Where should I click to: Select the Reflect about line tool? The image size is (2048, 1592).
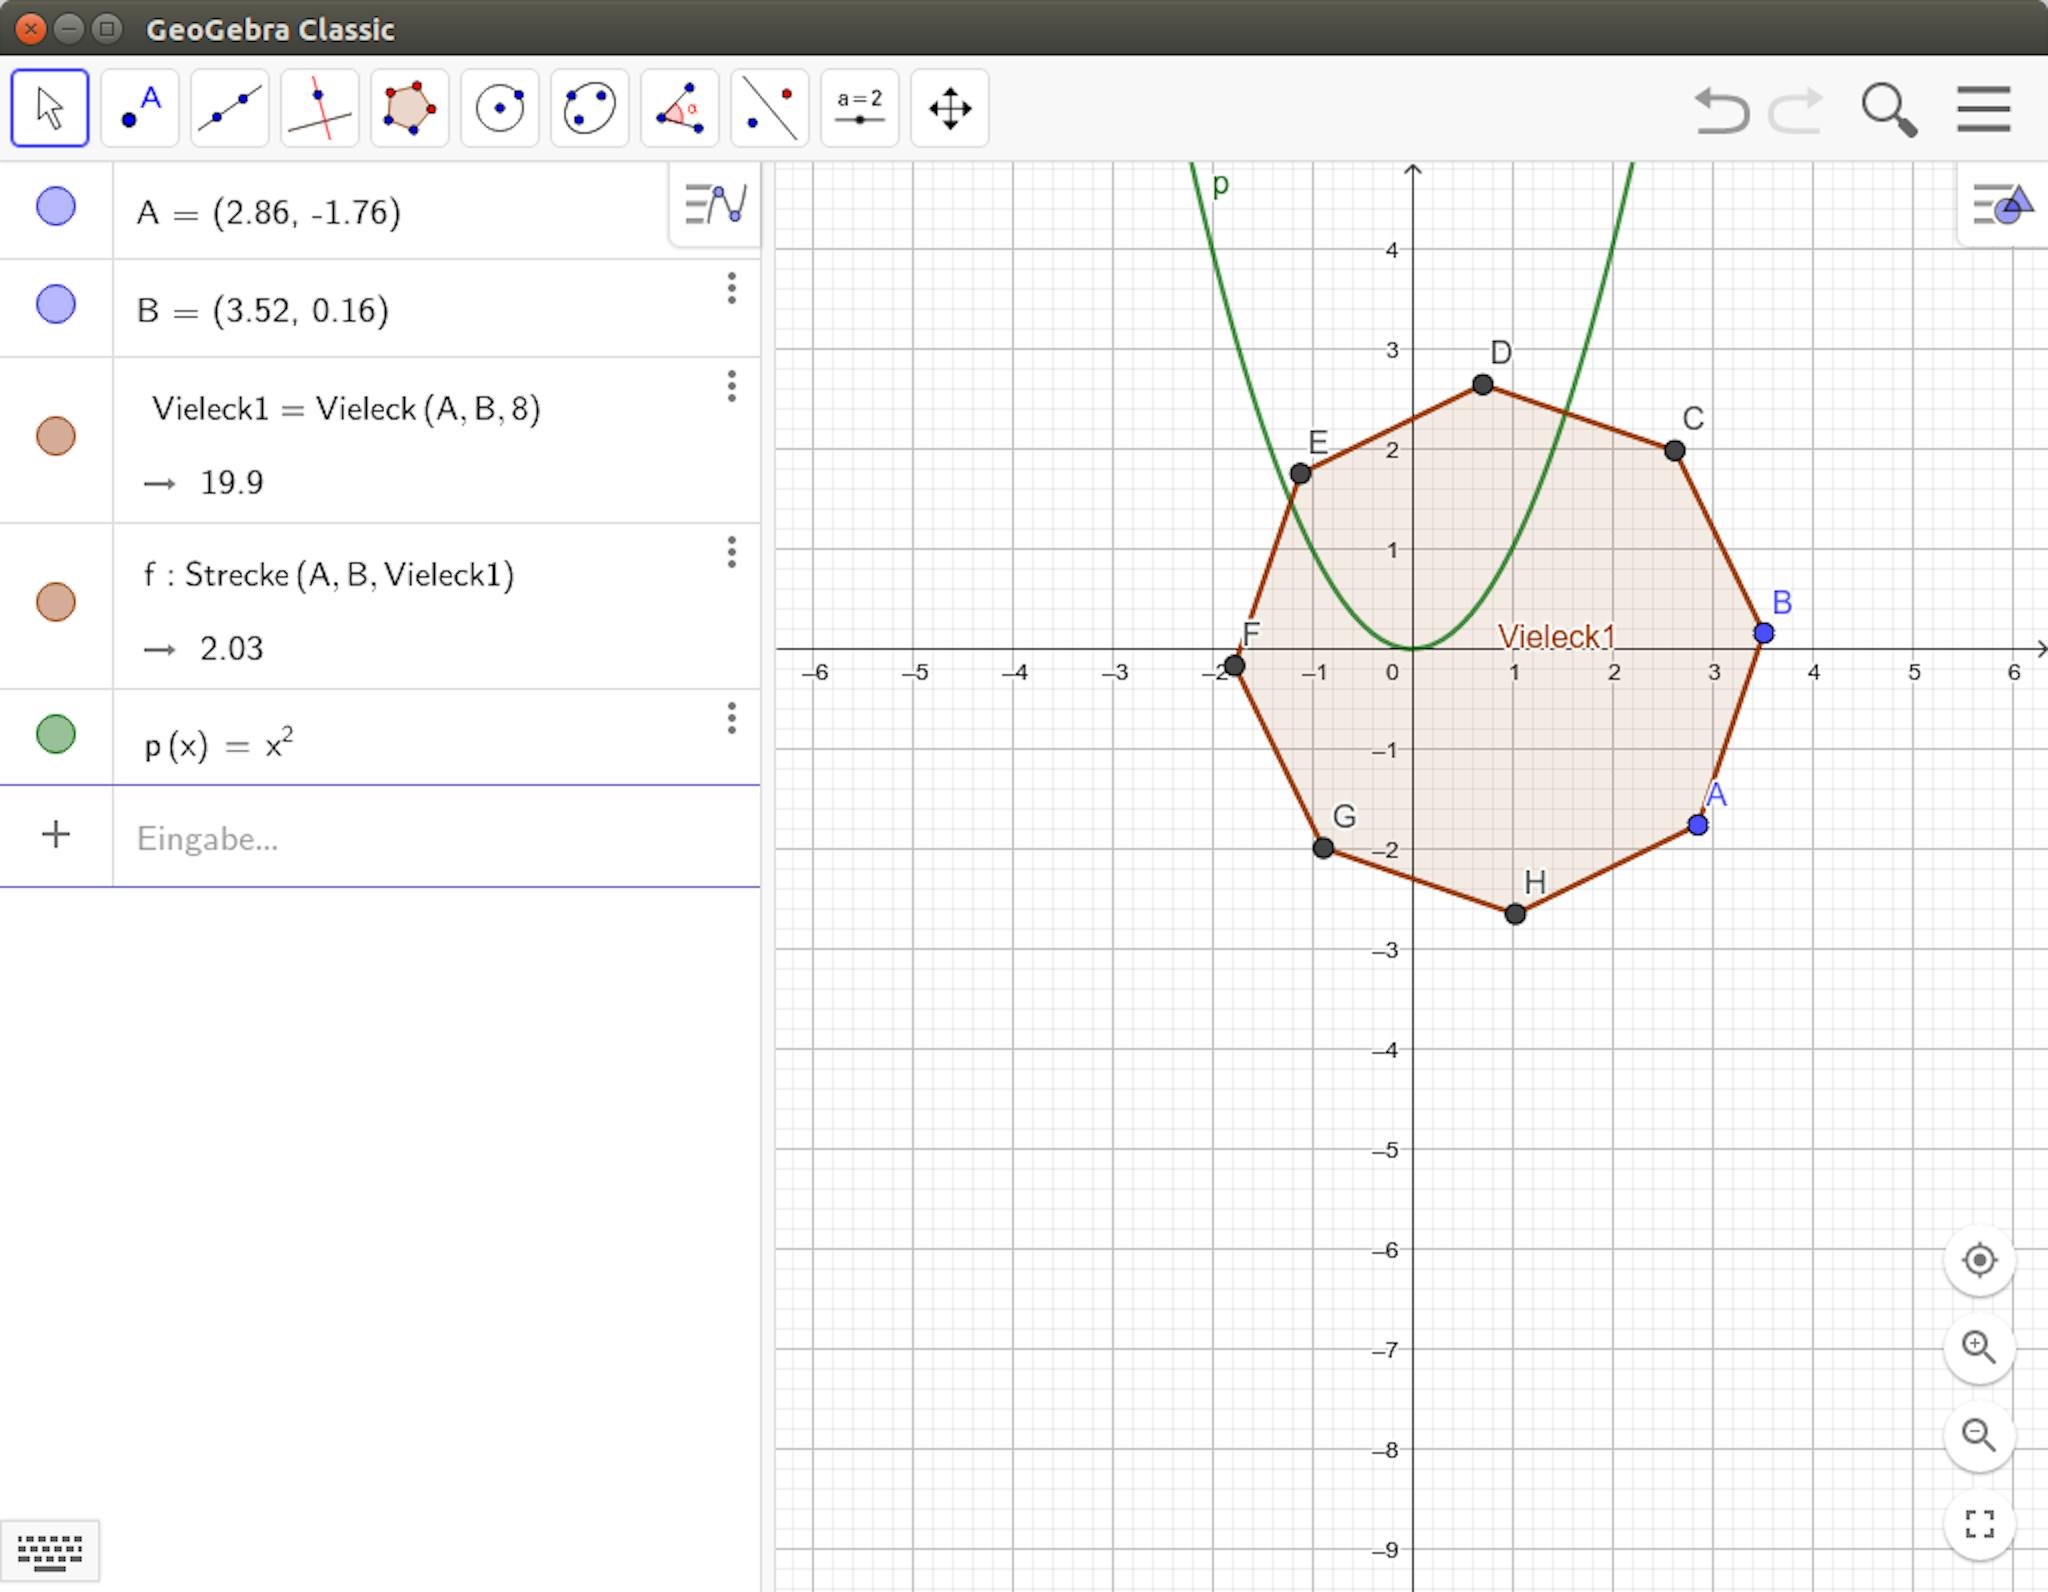click(x=770, y=108)
